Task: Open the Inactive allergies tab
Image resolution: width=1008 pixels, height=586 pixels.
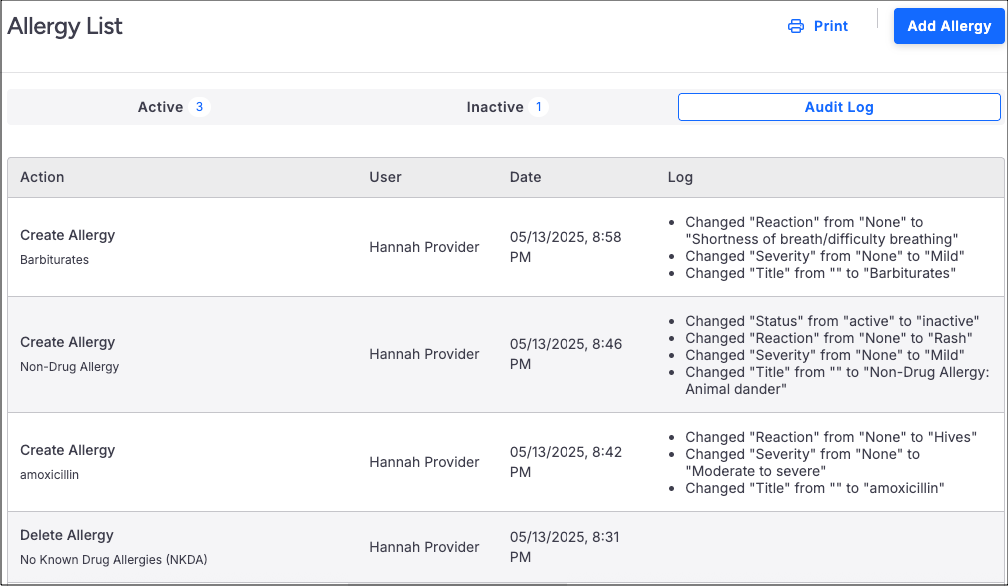Action: [495, 107]
